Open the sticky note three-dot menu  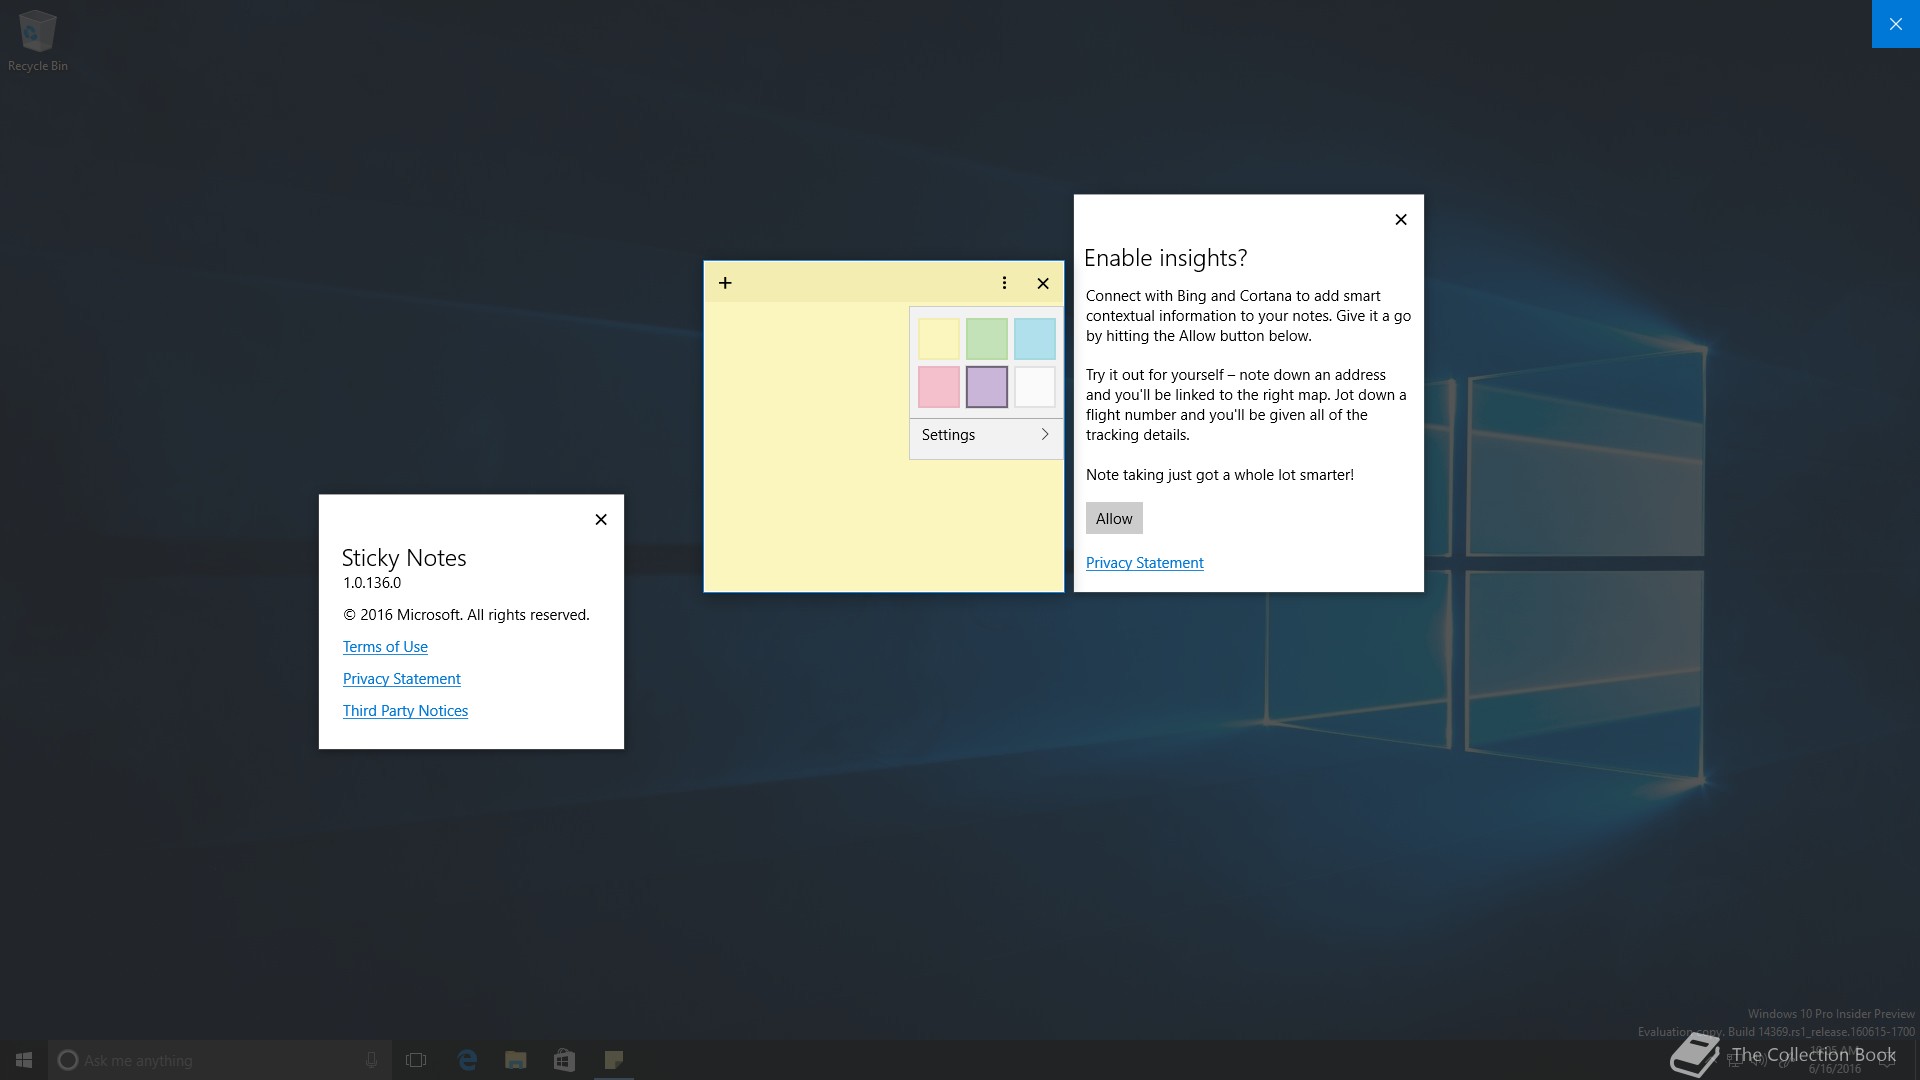click(1004, 283)
